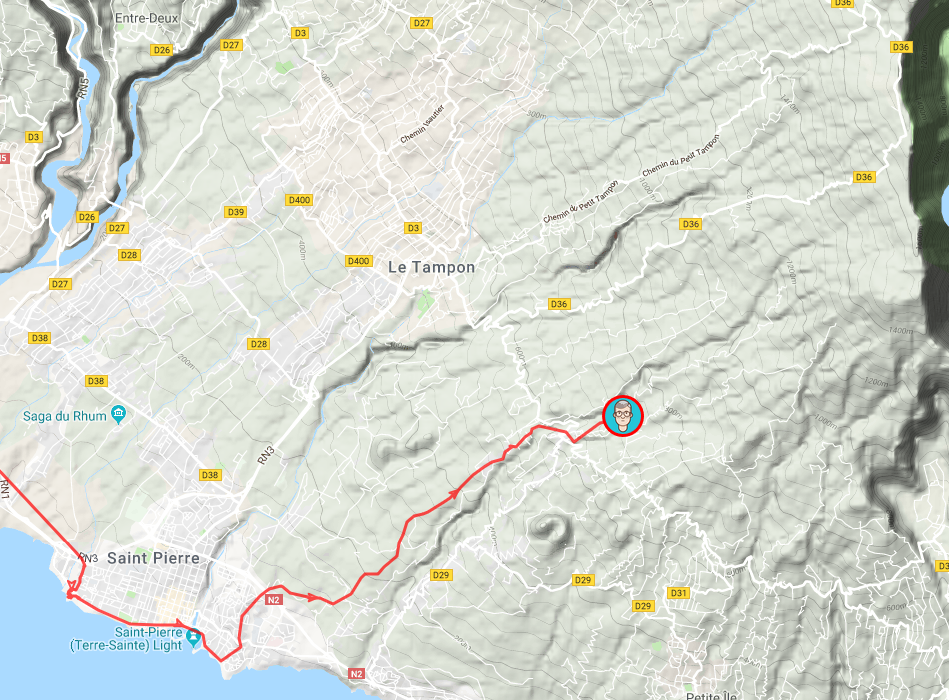Select the Entre-Deux town label
Viewport: 949px width, 700px height.
146,18
